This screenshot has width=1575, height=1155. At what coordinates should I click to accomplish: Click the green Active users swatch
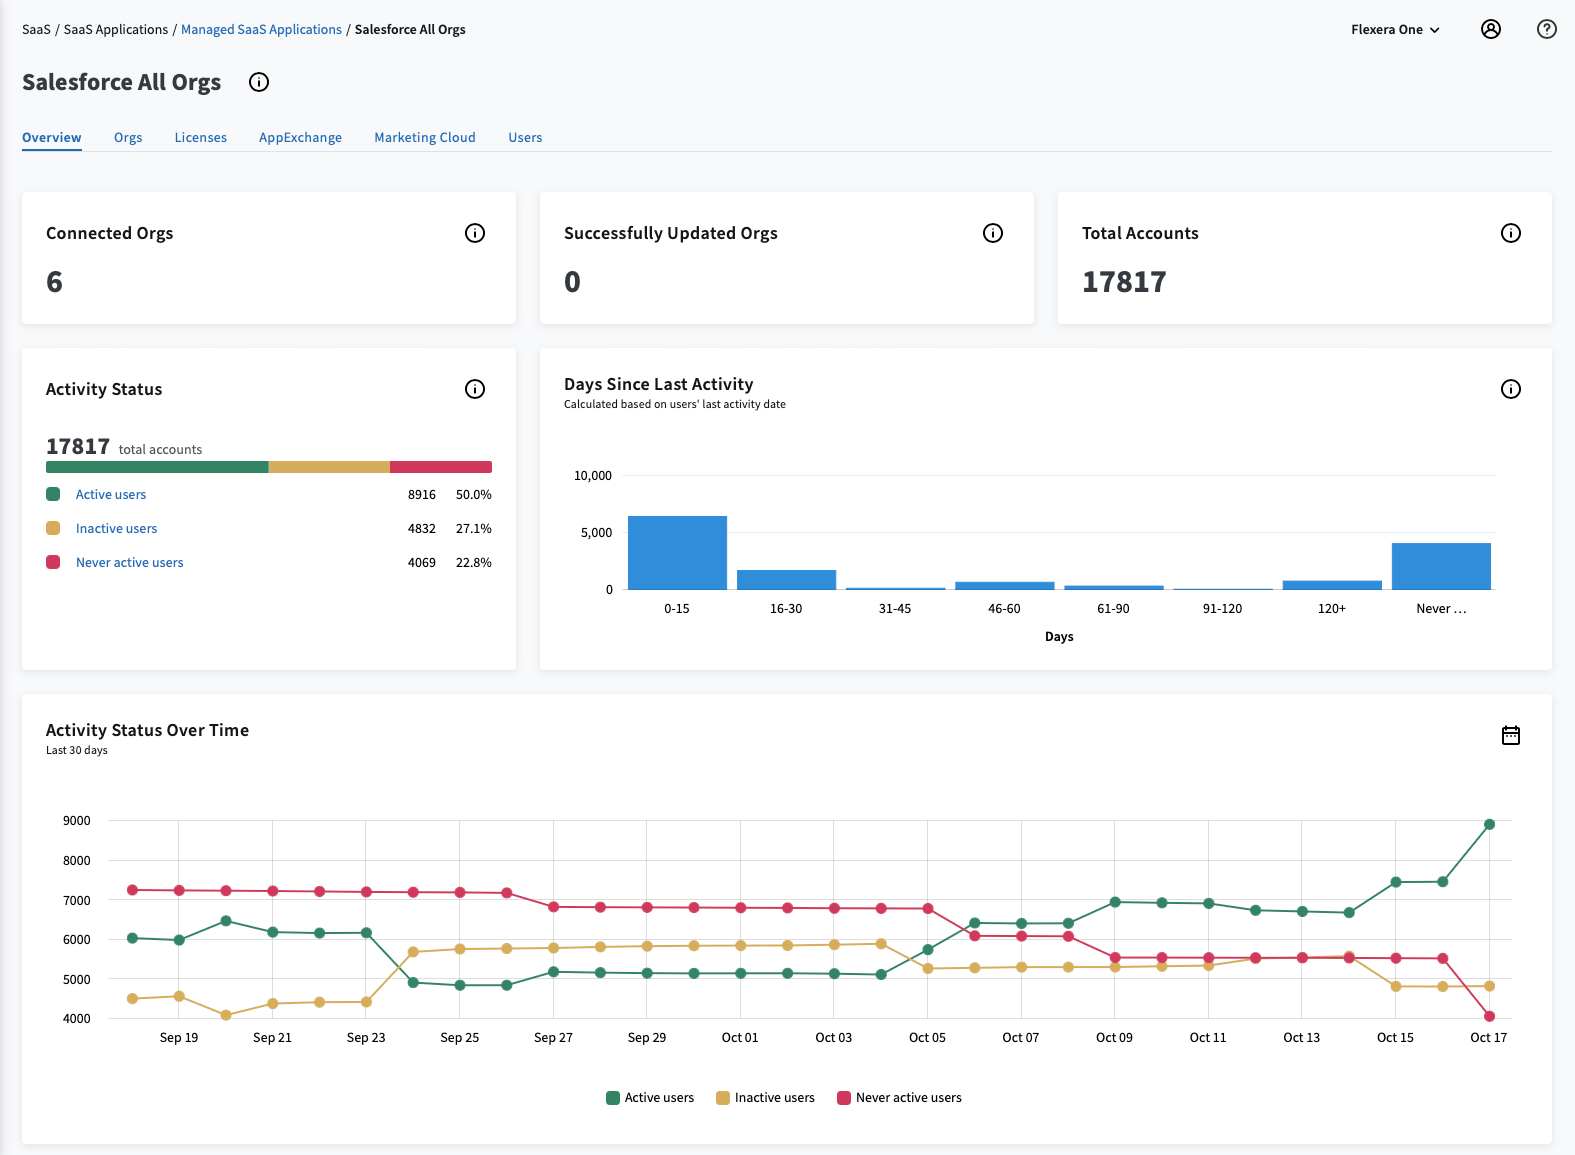[53, 494]
